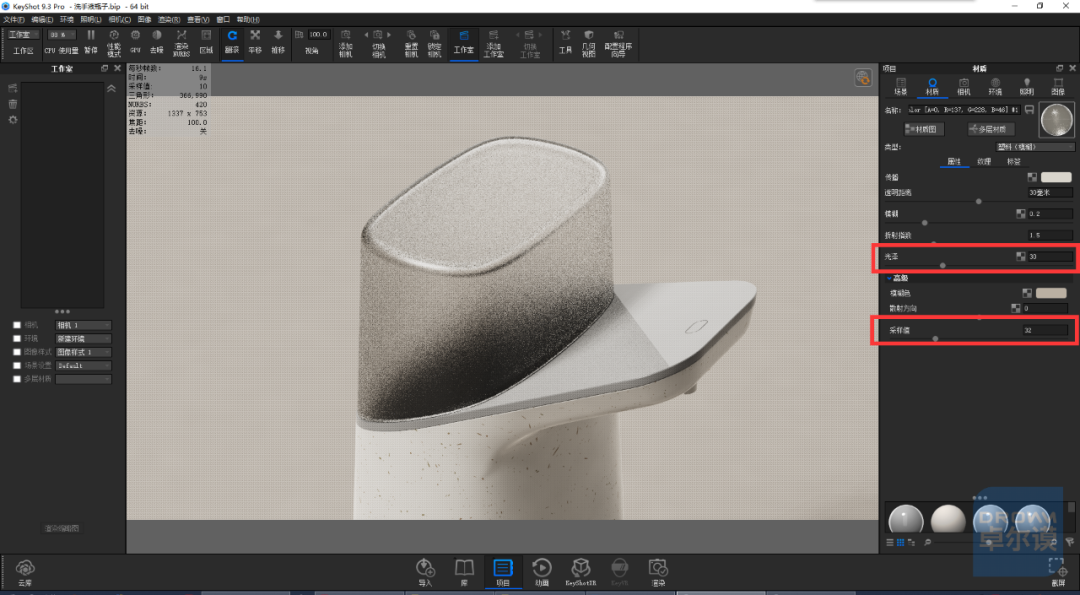
Task: Toggle the 去噪 denoise icon
Action: (157, 41)
